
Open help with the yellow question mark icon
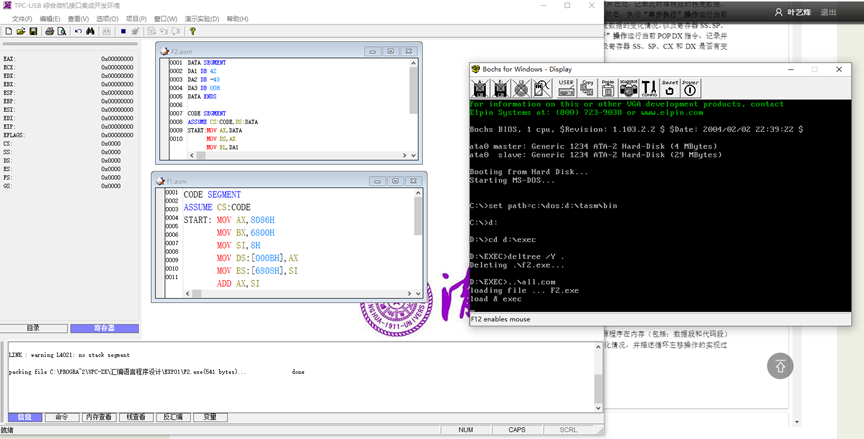pyautogui.click(x=192, y=31)
